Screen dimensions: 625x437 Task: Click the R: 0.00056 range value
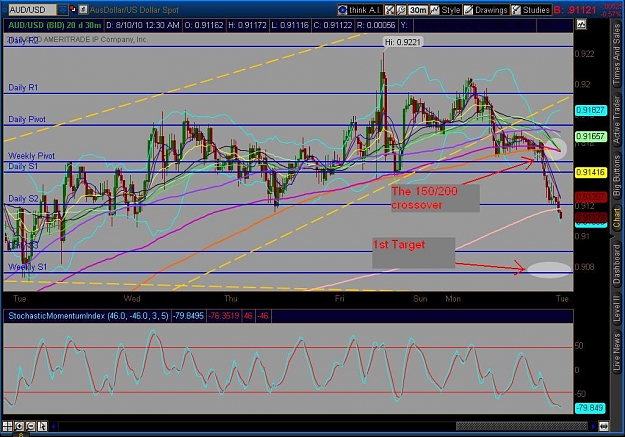click(x=376, y=25)
